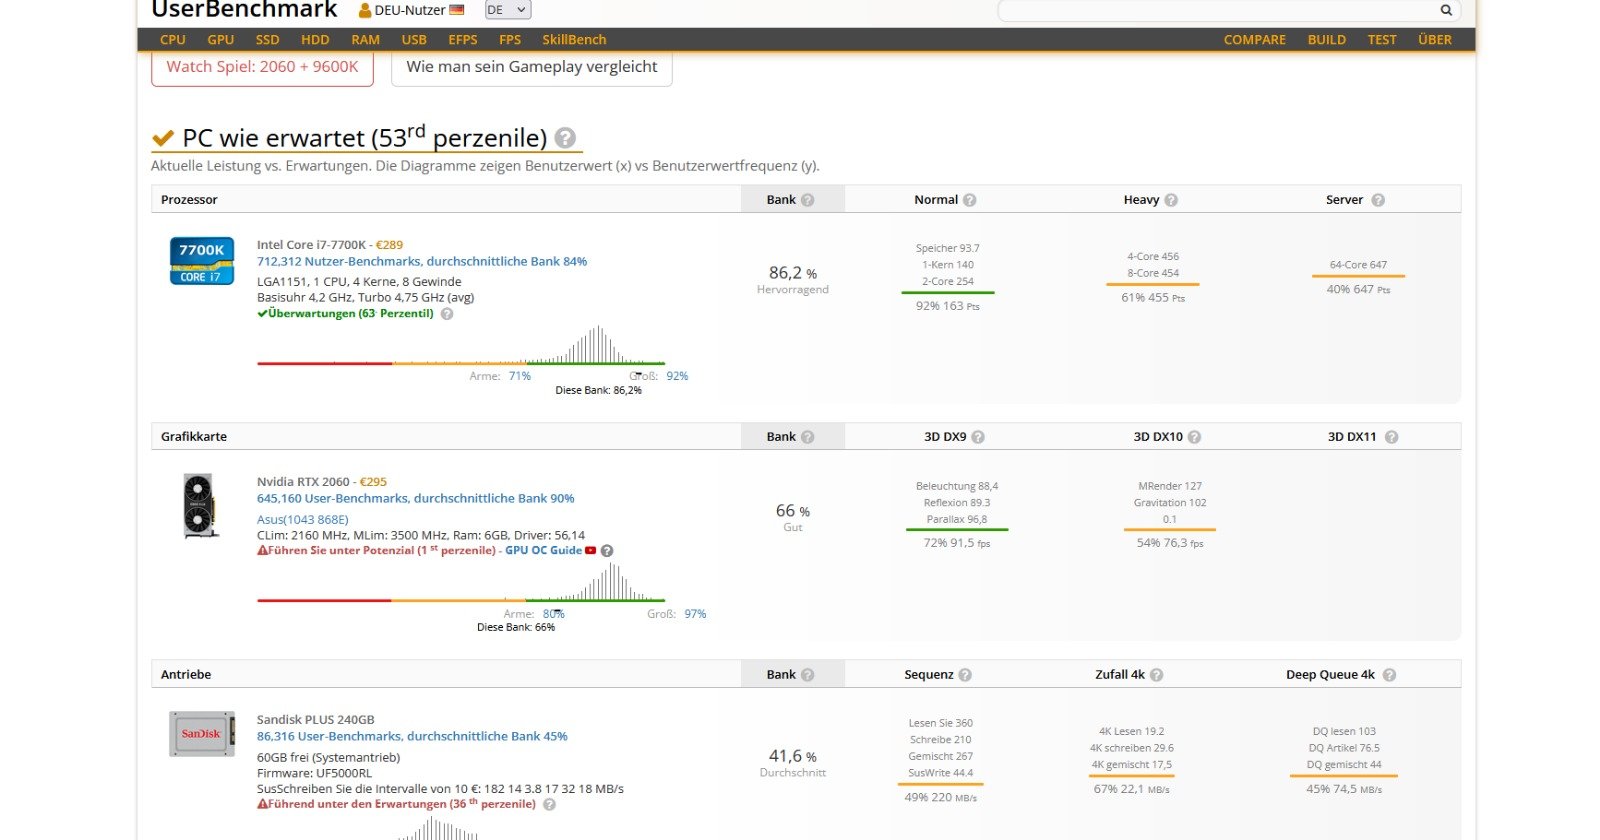Image resolution: width=1600 pixels, height=840 pixels.
Task: Click the German flag icon
Action: point(457,10)
